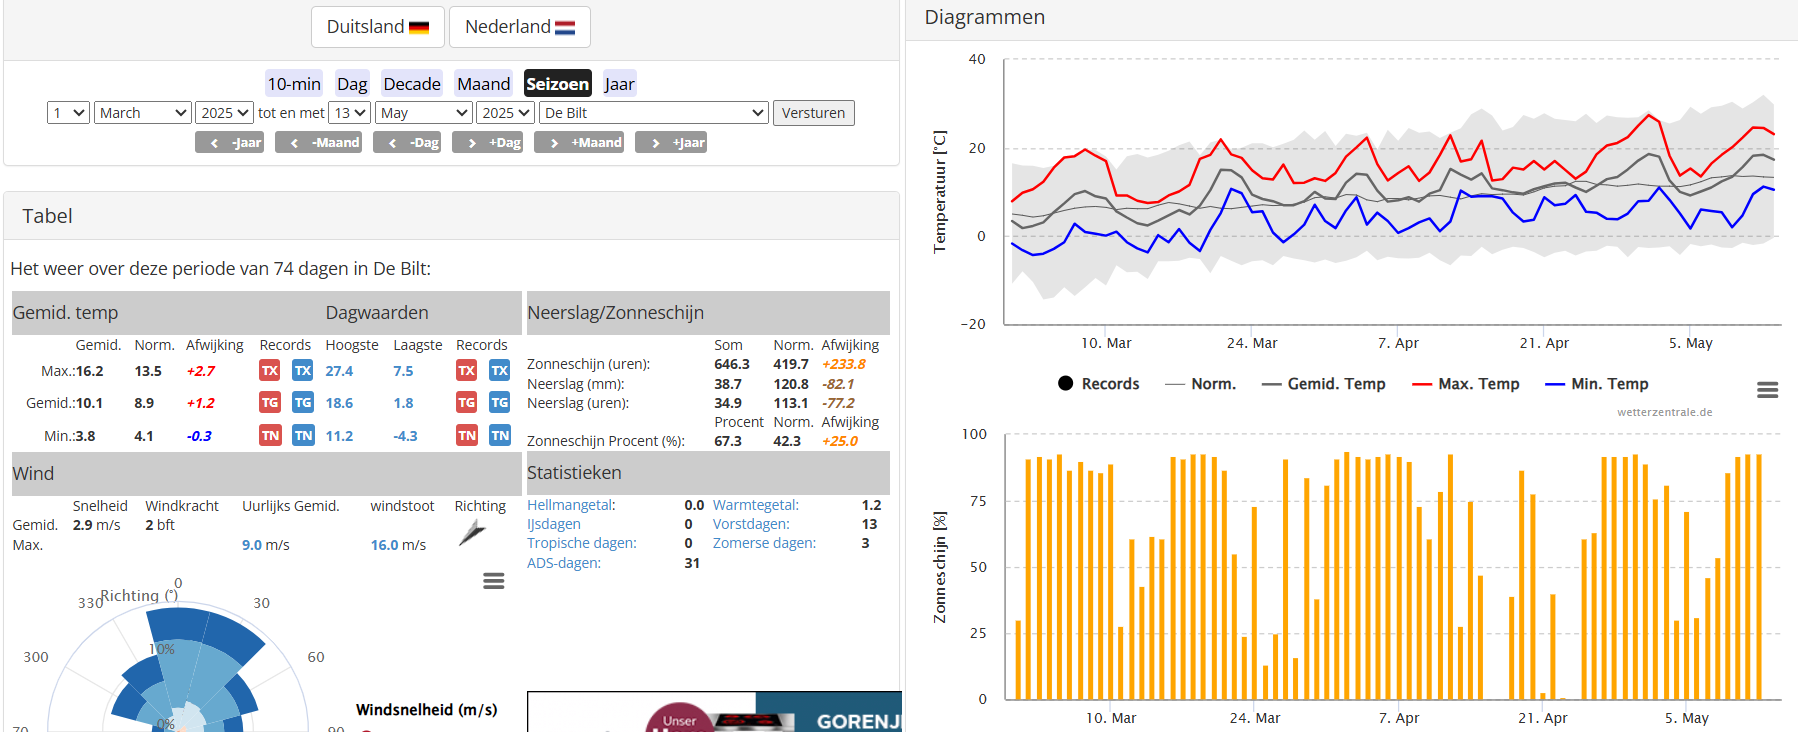The image size is (1798, 732).
Task: Click the red TN icon in right Records column
Action: click(467, 435)
